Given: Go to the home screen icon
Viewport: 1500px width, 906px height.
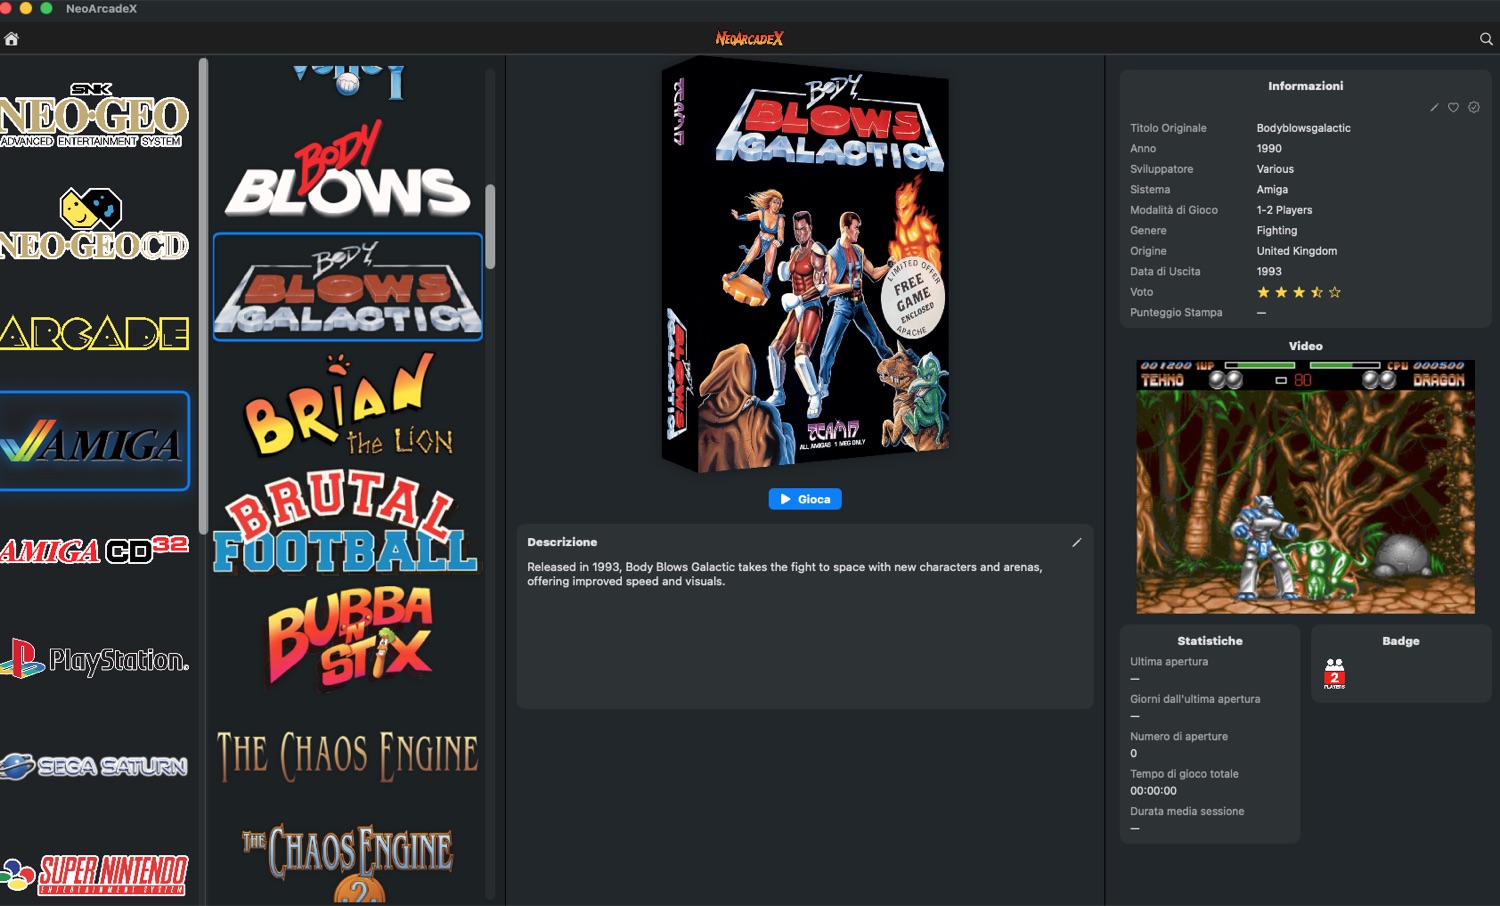Looking at the screenshot, I should click(x=12, y=39).
